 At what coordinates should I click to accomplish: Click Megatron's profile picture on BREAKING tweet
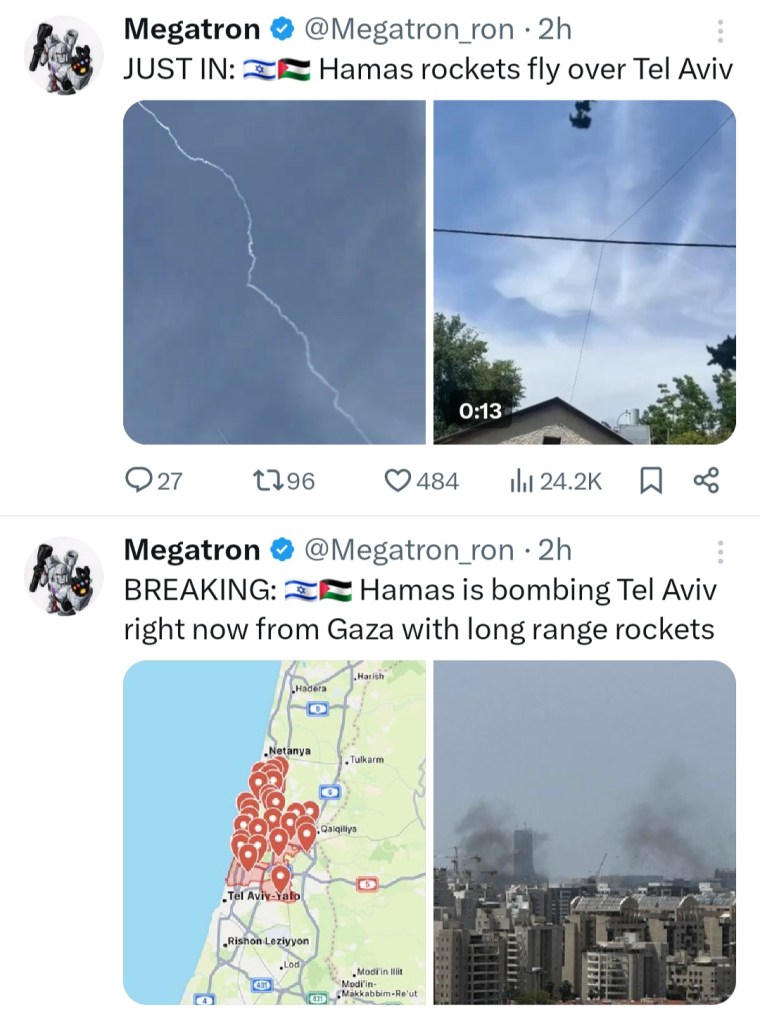point(64,576)
